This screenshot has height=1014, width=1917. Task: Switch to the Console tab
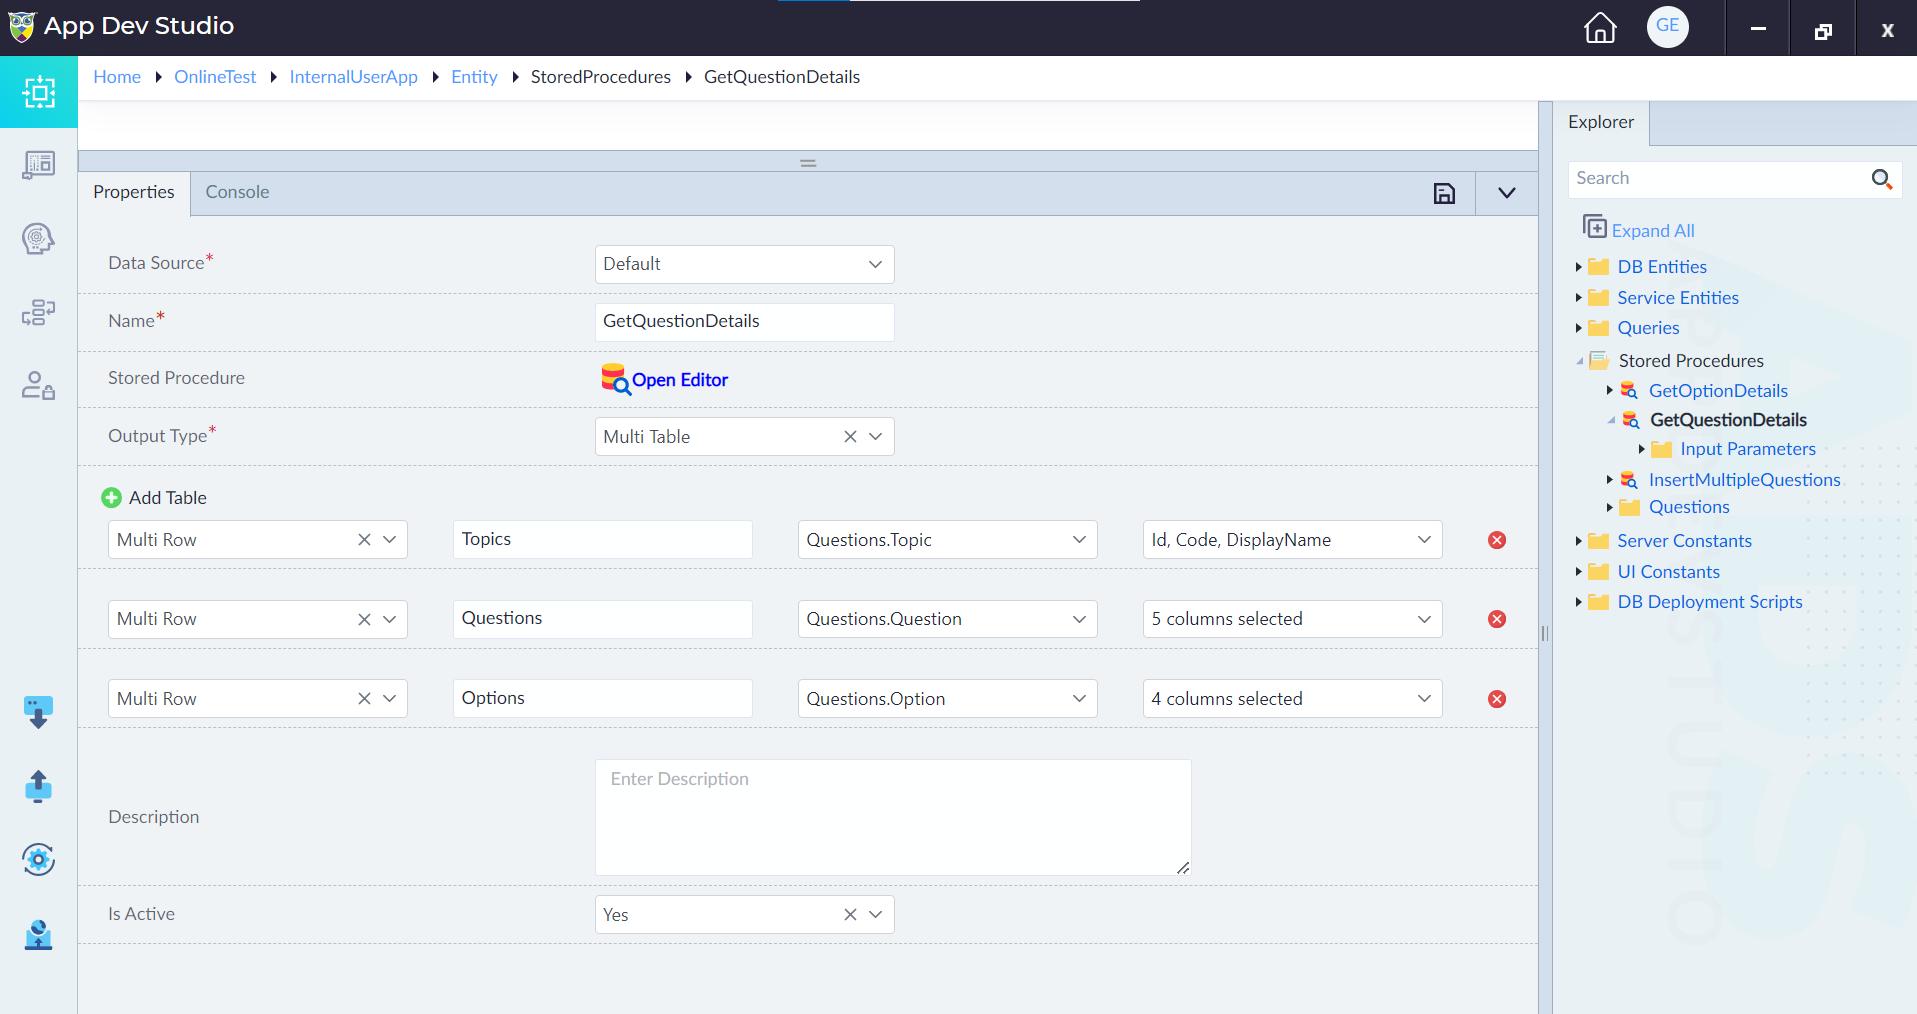237,192
